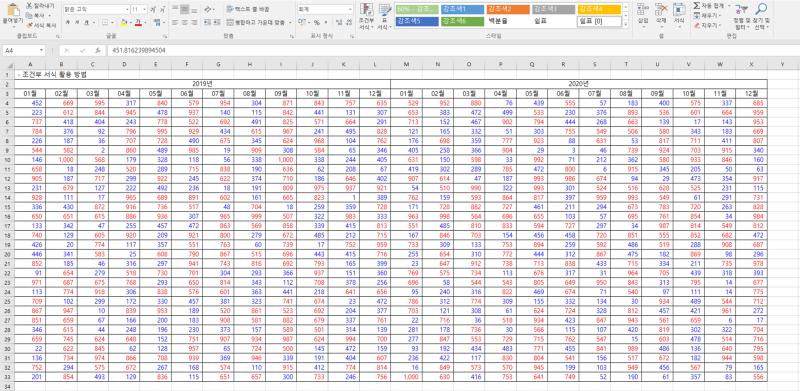Open Find & Select (찾기 및 선택) magnifier
The width and height of the screenshot is (800, 391).
coord(762,9)
